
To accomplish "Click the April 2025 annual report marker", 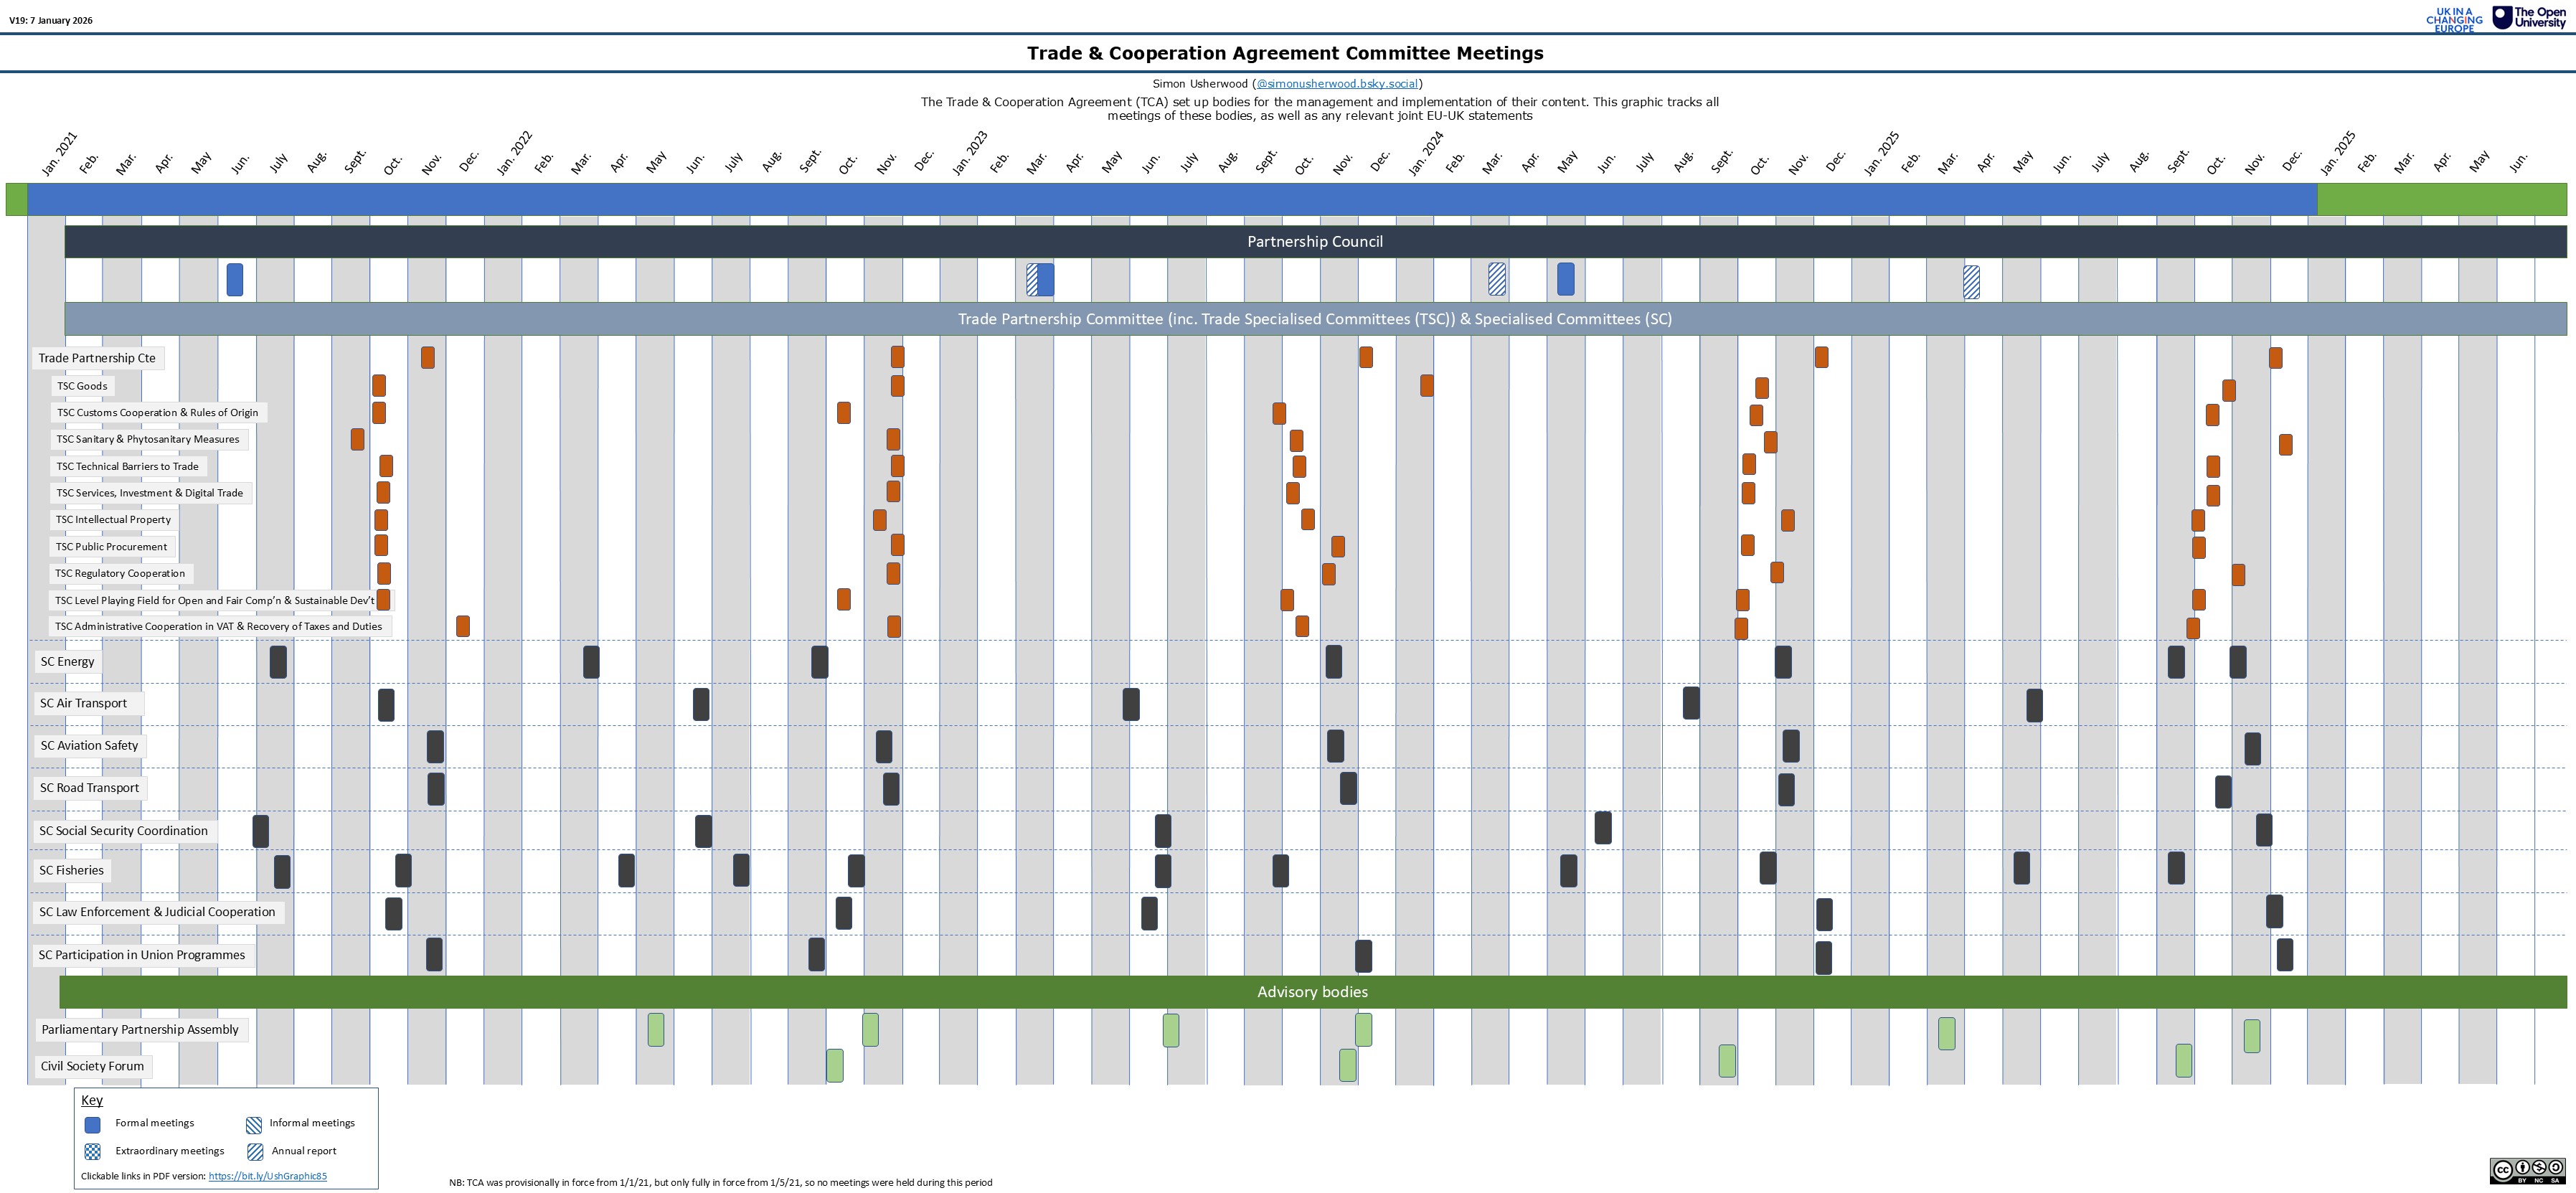I will point(1971,282).
